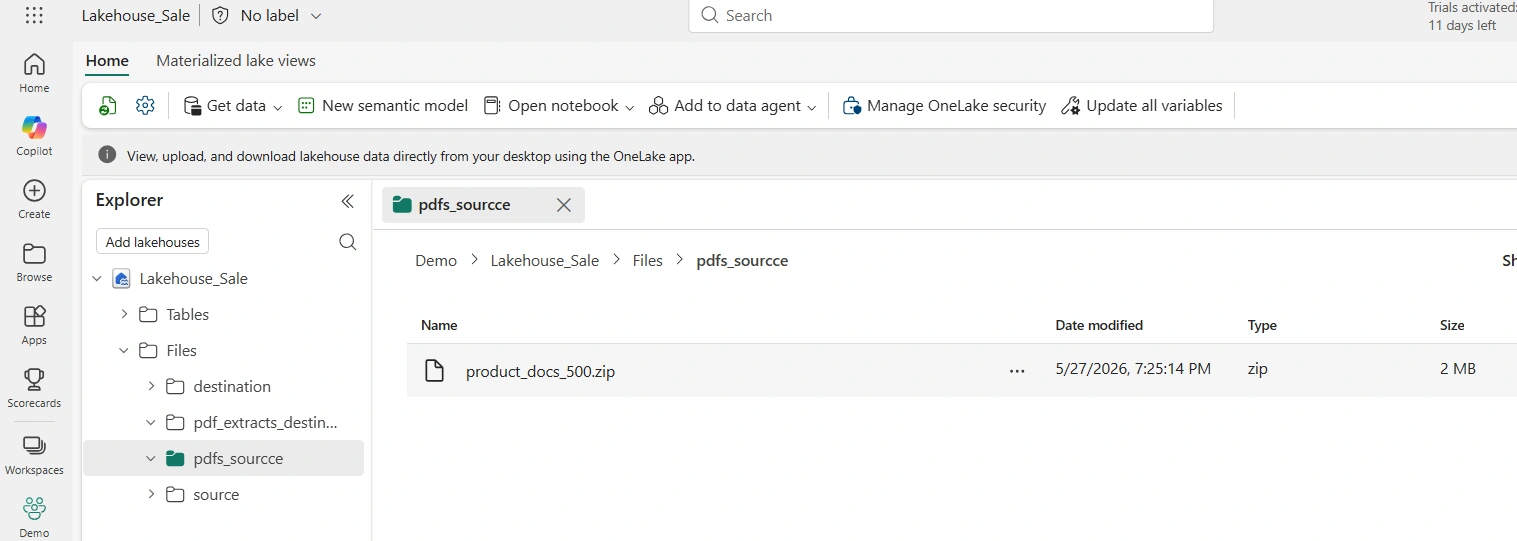
Task: Open Scorecards in the side rail
Action: click(x=34, y=388)
